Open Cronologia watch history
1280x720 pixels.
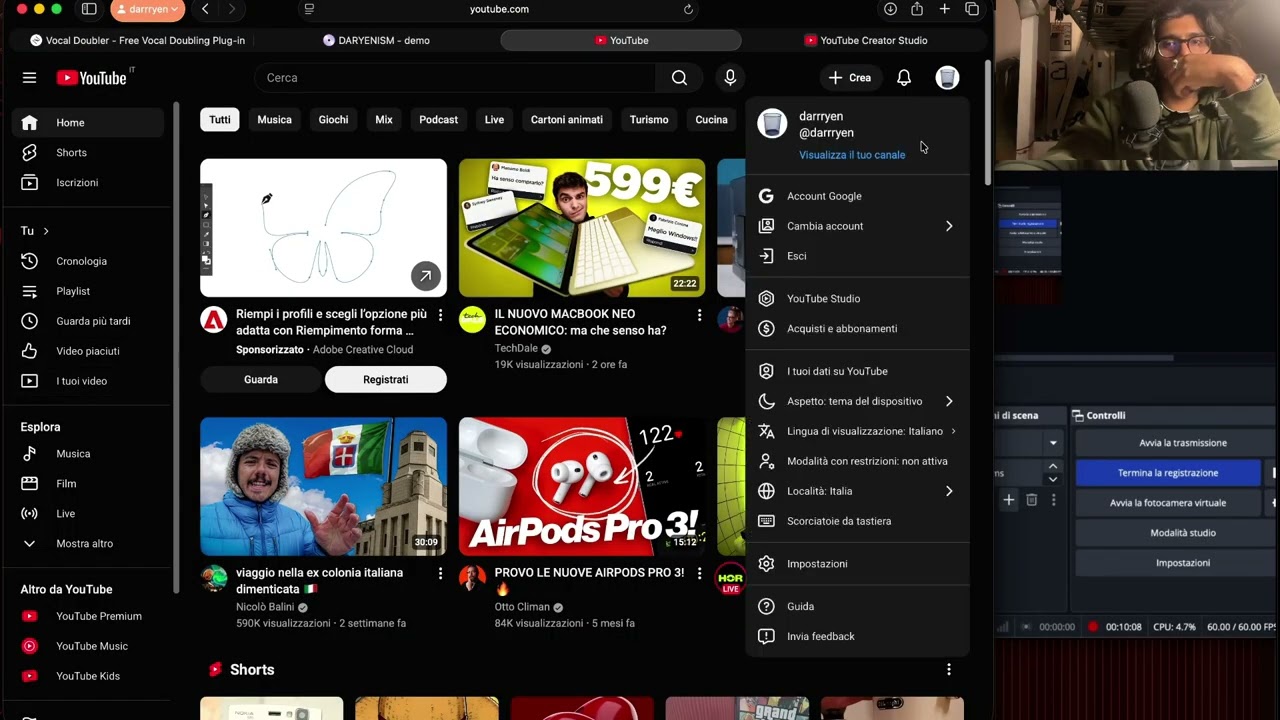[x=88, y=261]
